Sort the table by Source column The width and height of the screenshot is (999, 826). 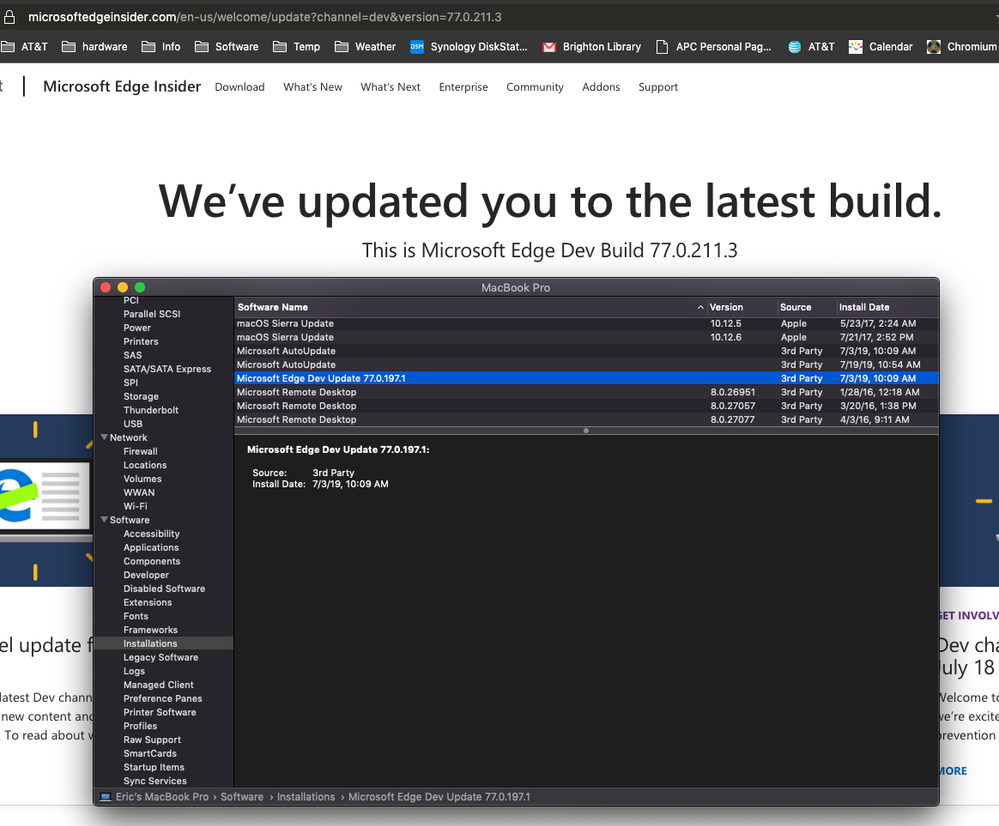(796, 307)
